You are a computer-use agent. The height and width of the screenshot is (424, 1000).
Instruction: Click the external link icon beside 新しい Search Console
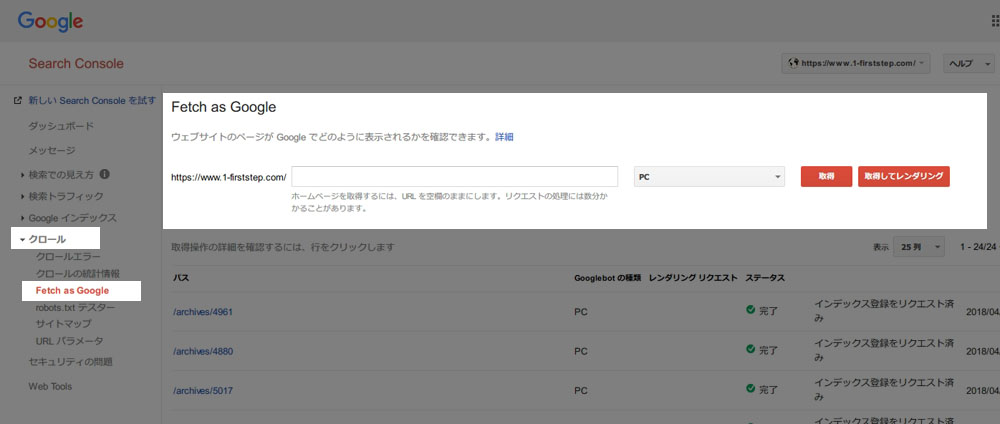[x=18, y=101]
